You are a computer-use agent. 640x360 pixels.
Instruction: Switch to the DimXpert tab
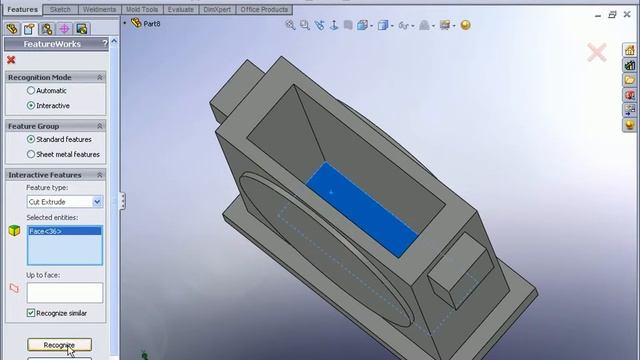click(x=217, y=9)
